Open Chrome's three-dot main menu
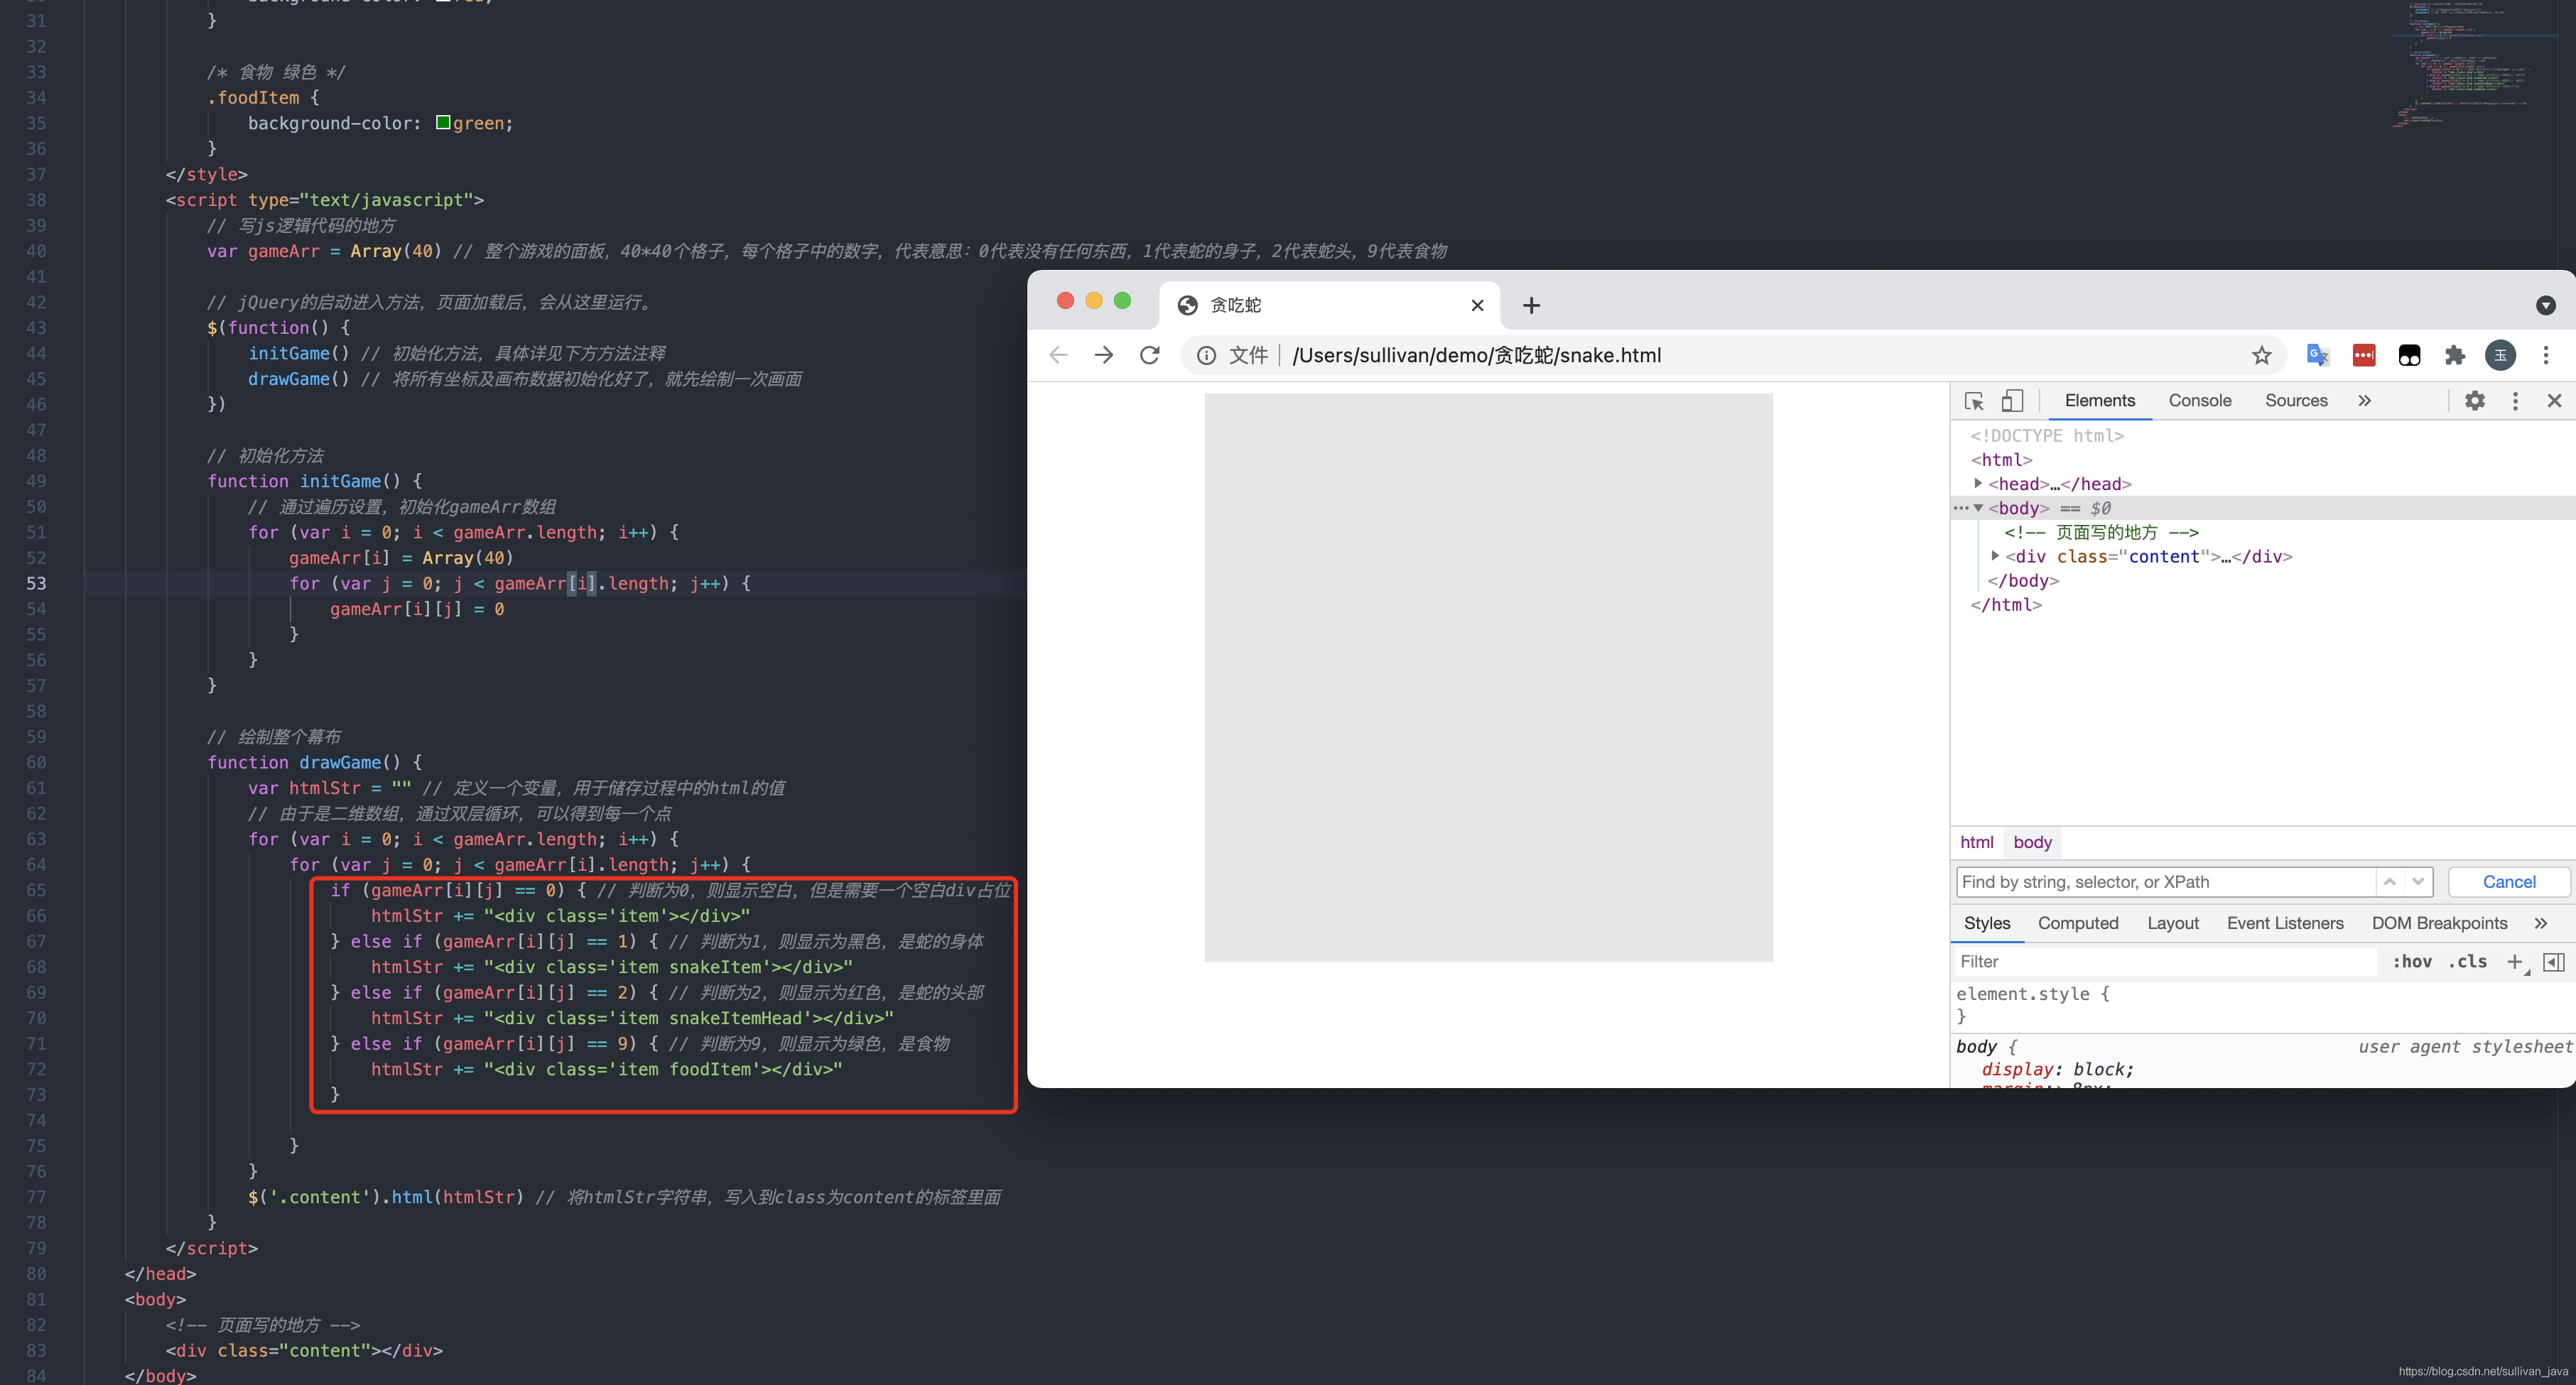 (2546, 355)
